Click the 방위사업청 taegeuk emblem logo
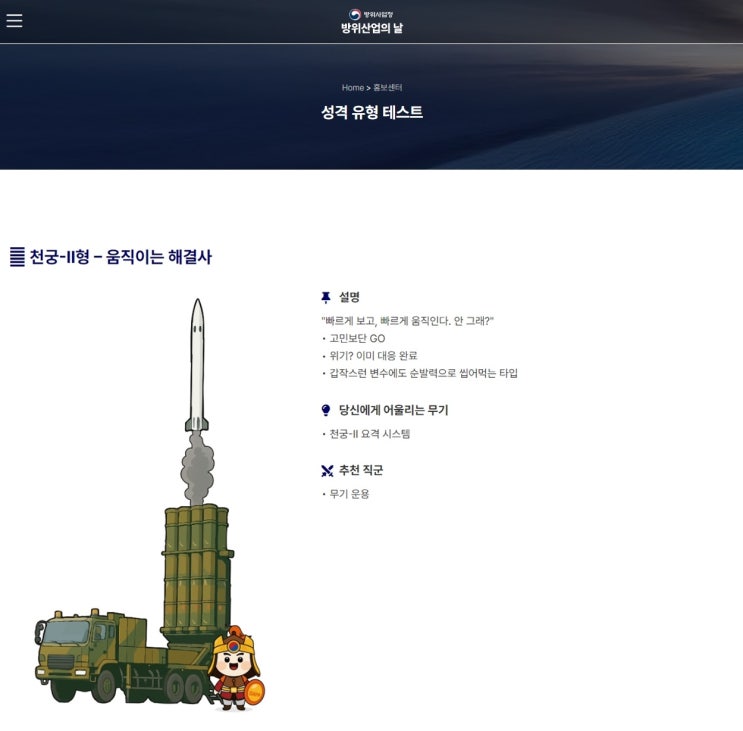Screen dimensions: 743x731 click(355, 14)
